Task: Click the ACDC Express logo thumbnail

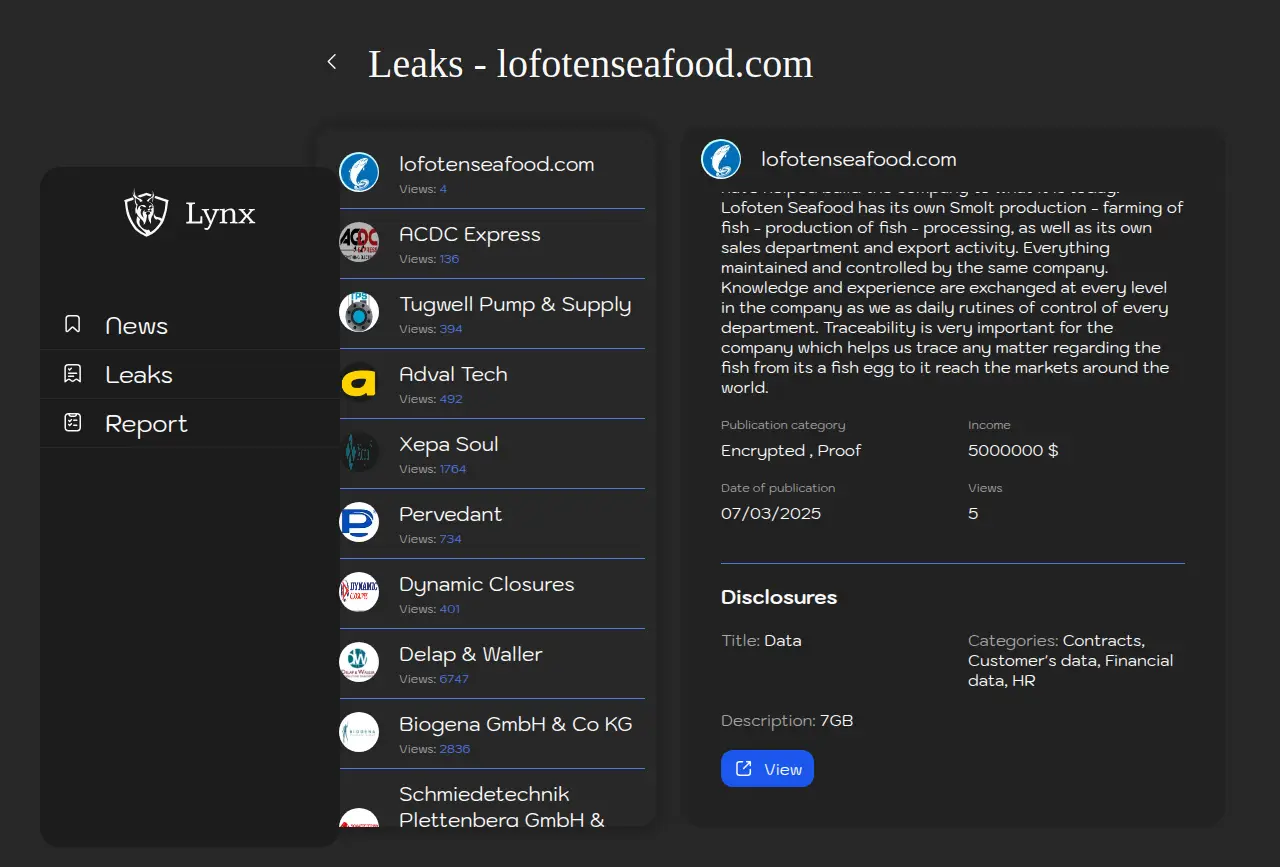Action: click(359, 242)
